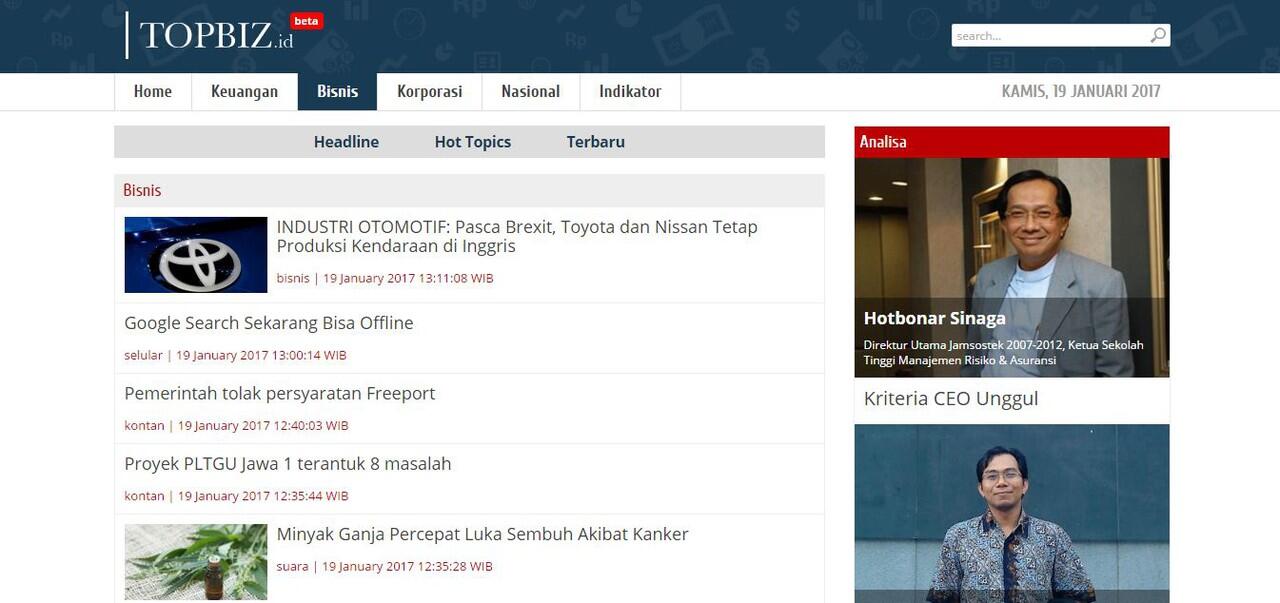Switch to the Hot Topics tab

473,142
